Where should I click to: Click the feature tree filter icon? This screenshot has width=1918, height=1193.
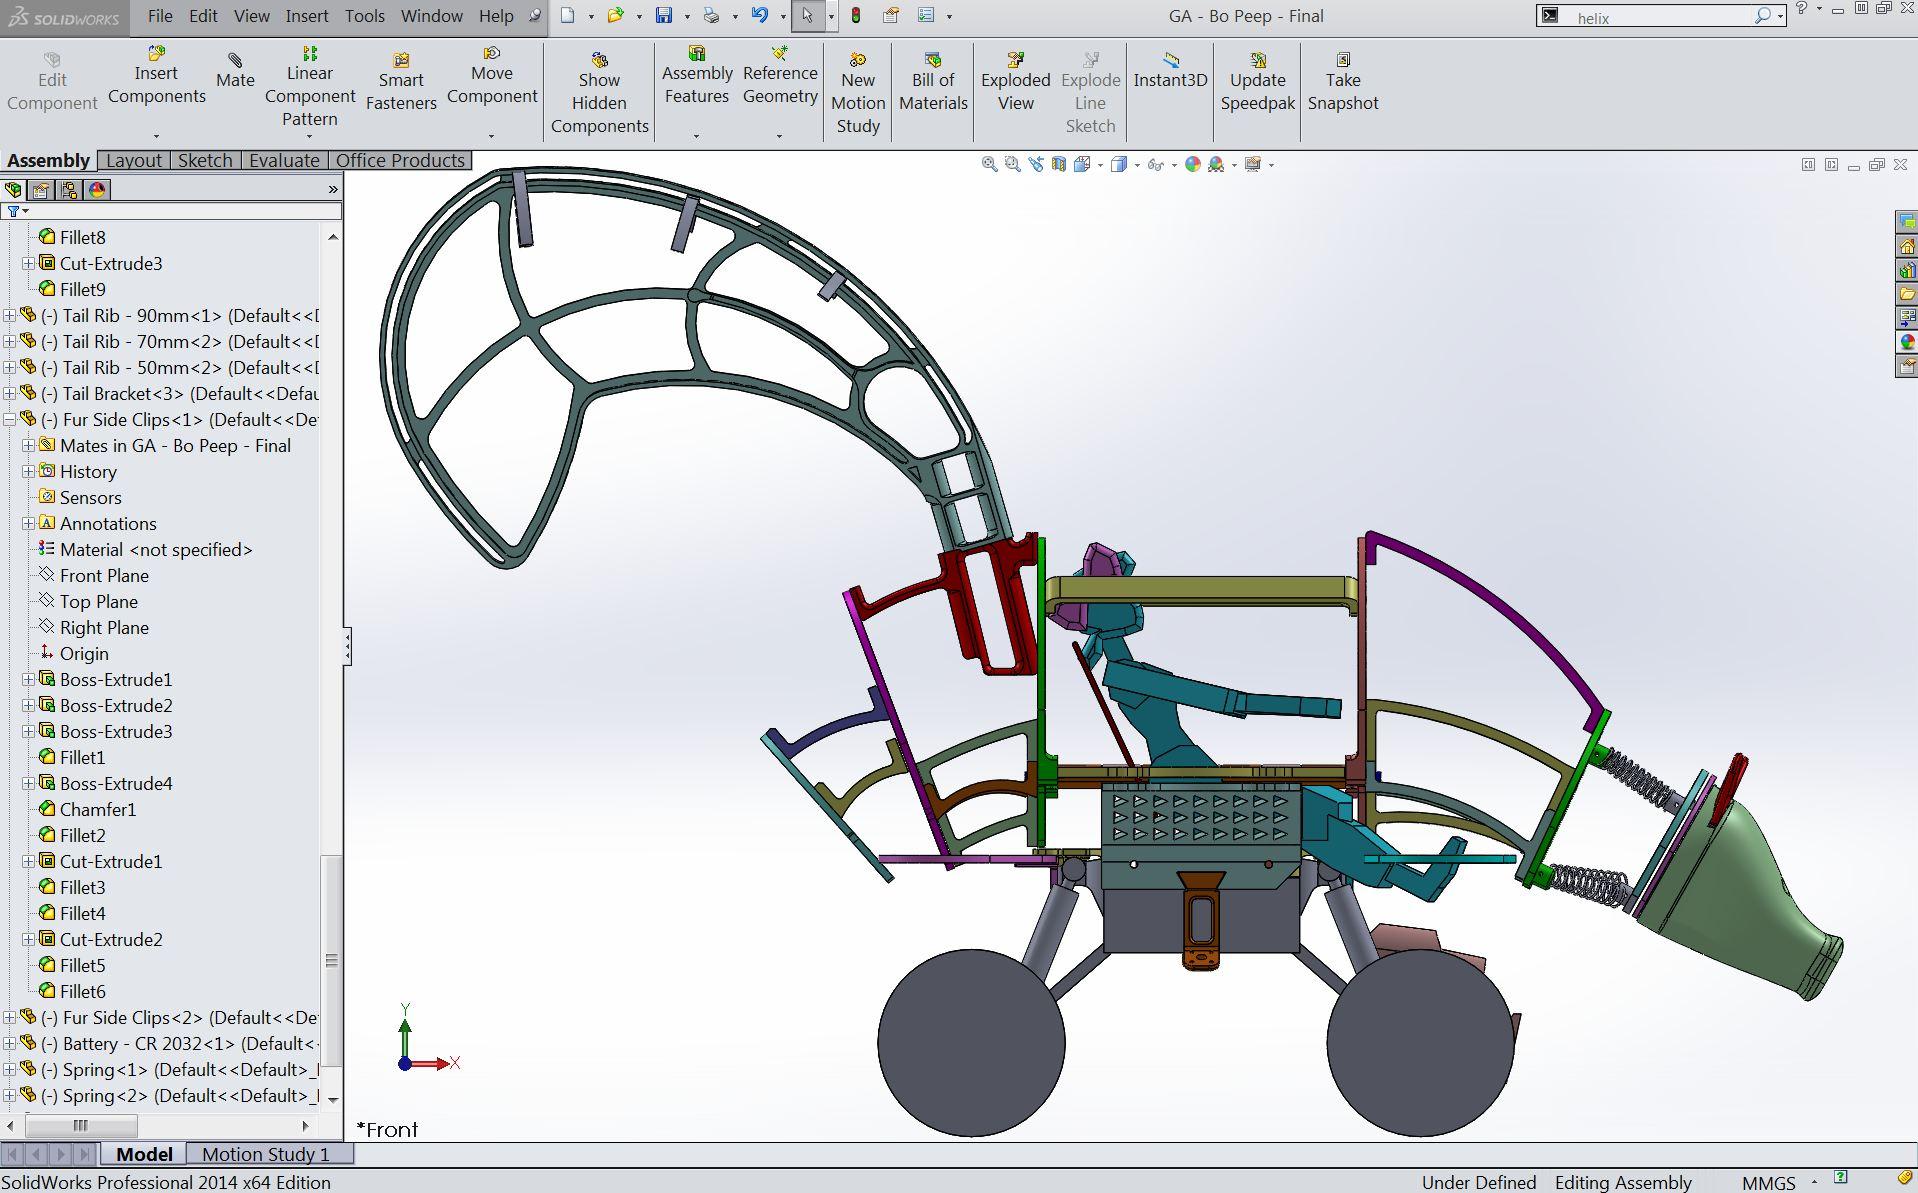pos(13,211)
